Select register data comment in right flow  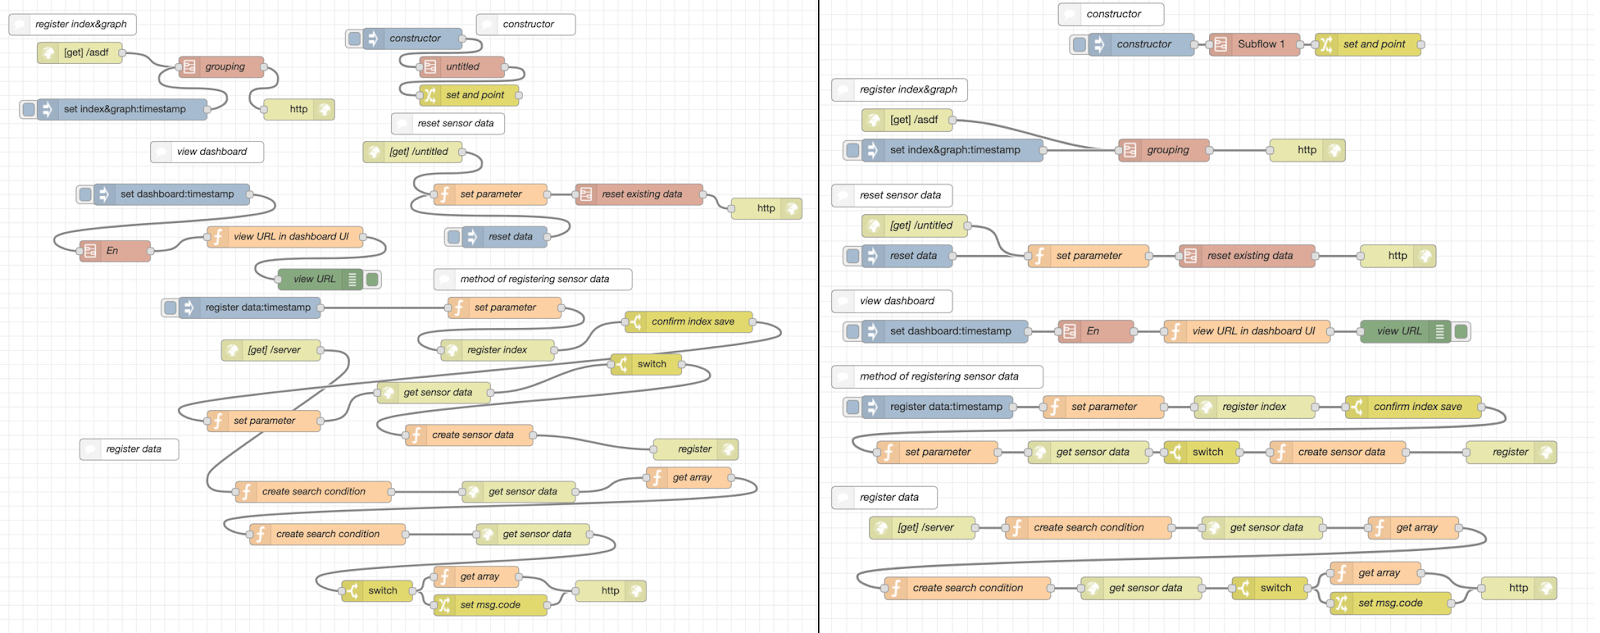click(x=884, y=497)
